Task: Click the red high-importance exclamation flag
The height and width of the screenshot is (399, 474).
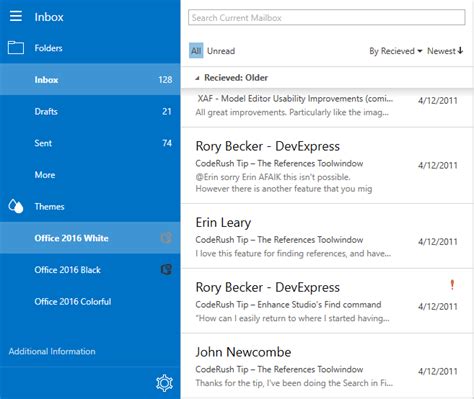Action: (452, 285)
